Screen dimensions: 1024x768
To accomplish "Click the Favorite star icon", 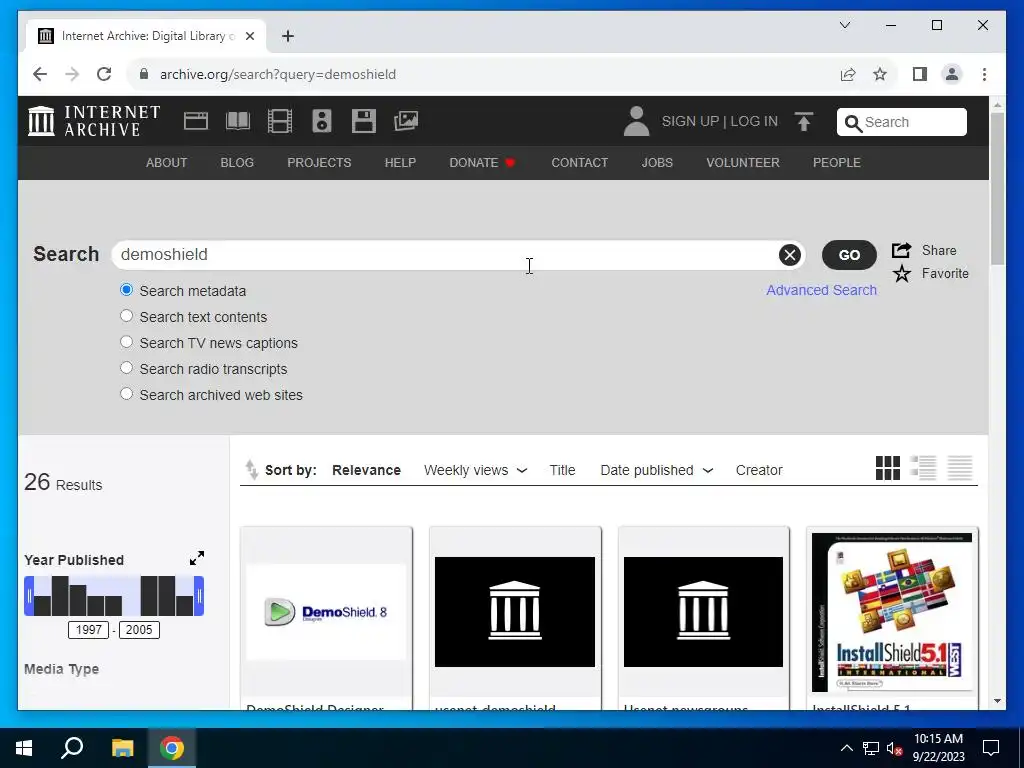I will pyautogui.click(x=902, y=274).
